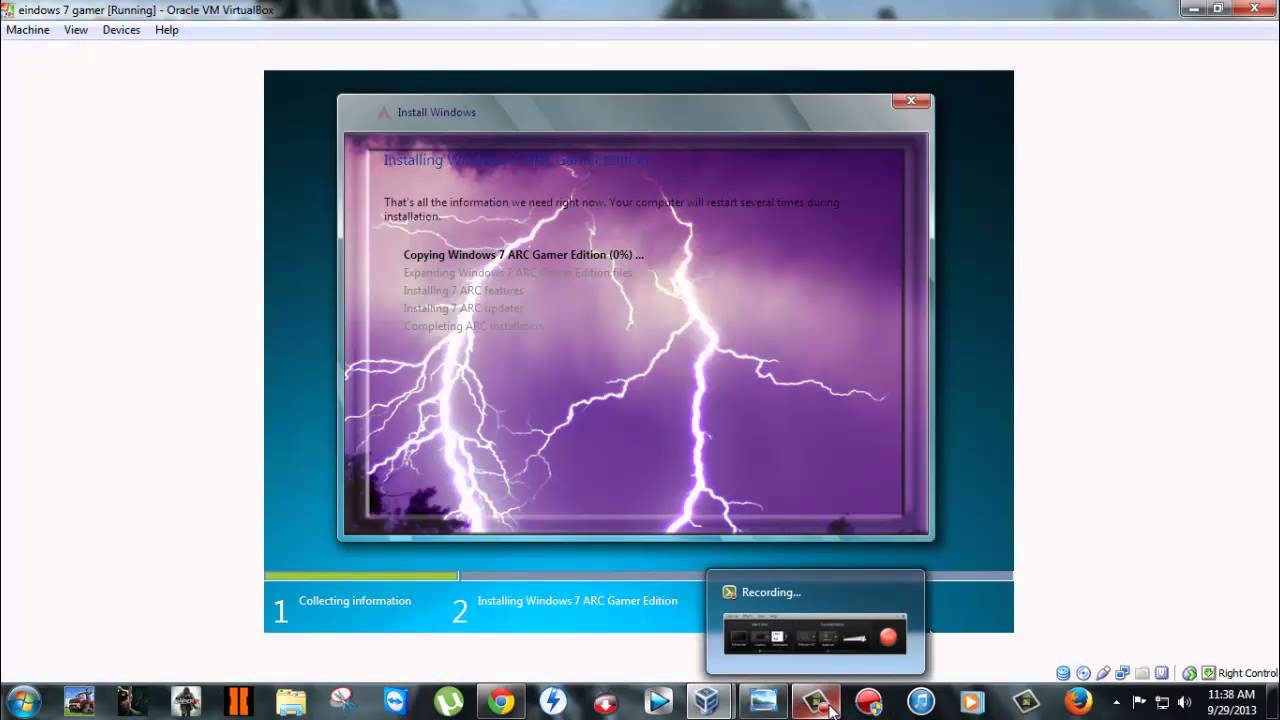Switch to Google Chrome in taskbar
The width and height of the screenshot is (1280, 720).
pyautogui.click(x=501, y=702)
